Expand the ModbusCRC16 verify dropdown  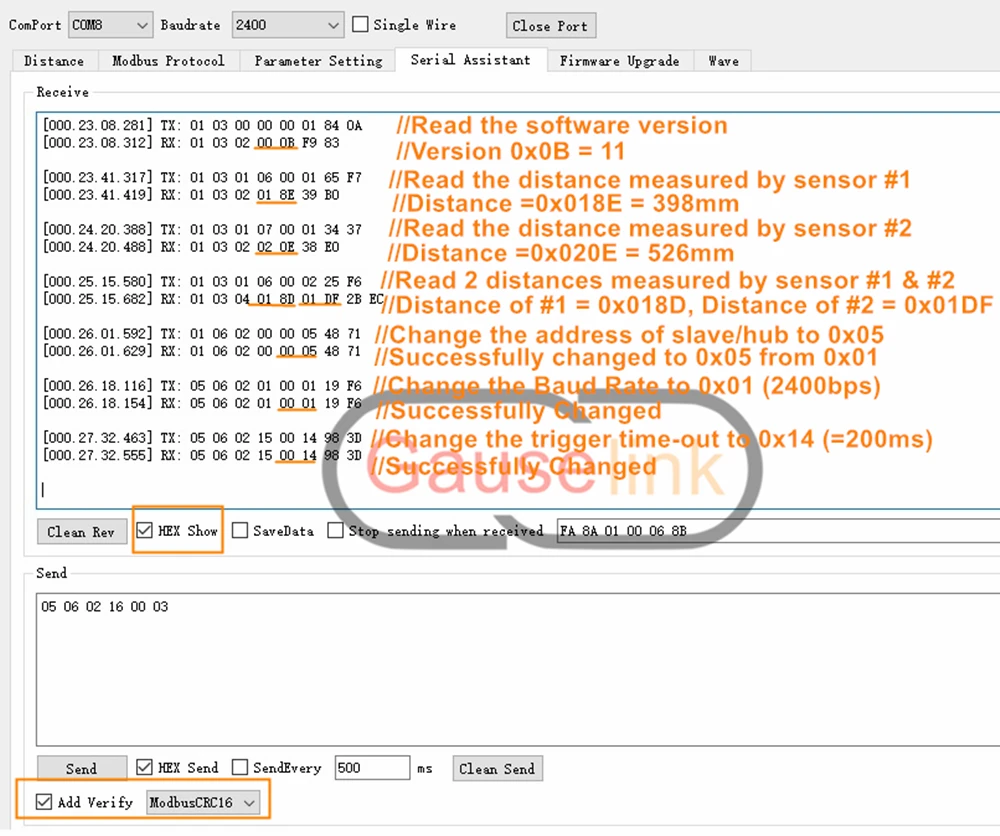point(203,802)
